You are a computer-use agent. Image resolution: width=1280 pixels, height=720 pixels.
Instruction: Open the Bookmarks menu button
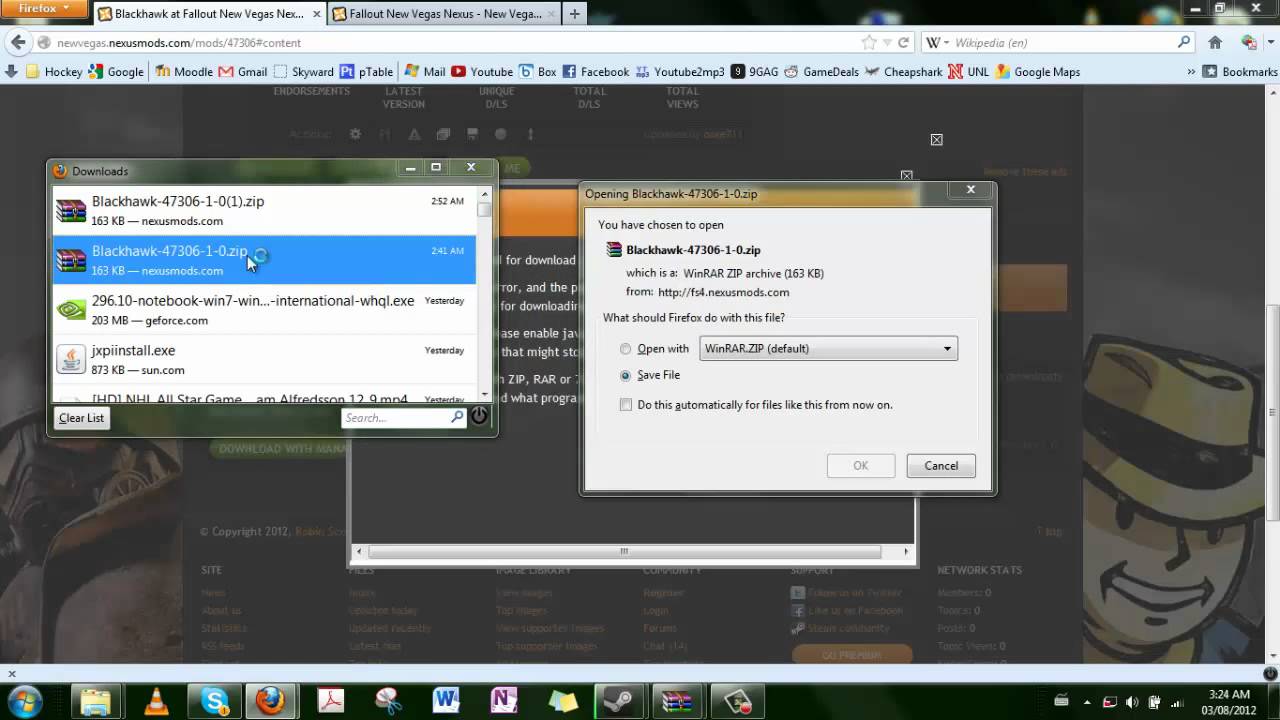tap(1240, 72)
